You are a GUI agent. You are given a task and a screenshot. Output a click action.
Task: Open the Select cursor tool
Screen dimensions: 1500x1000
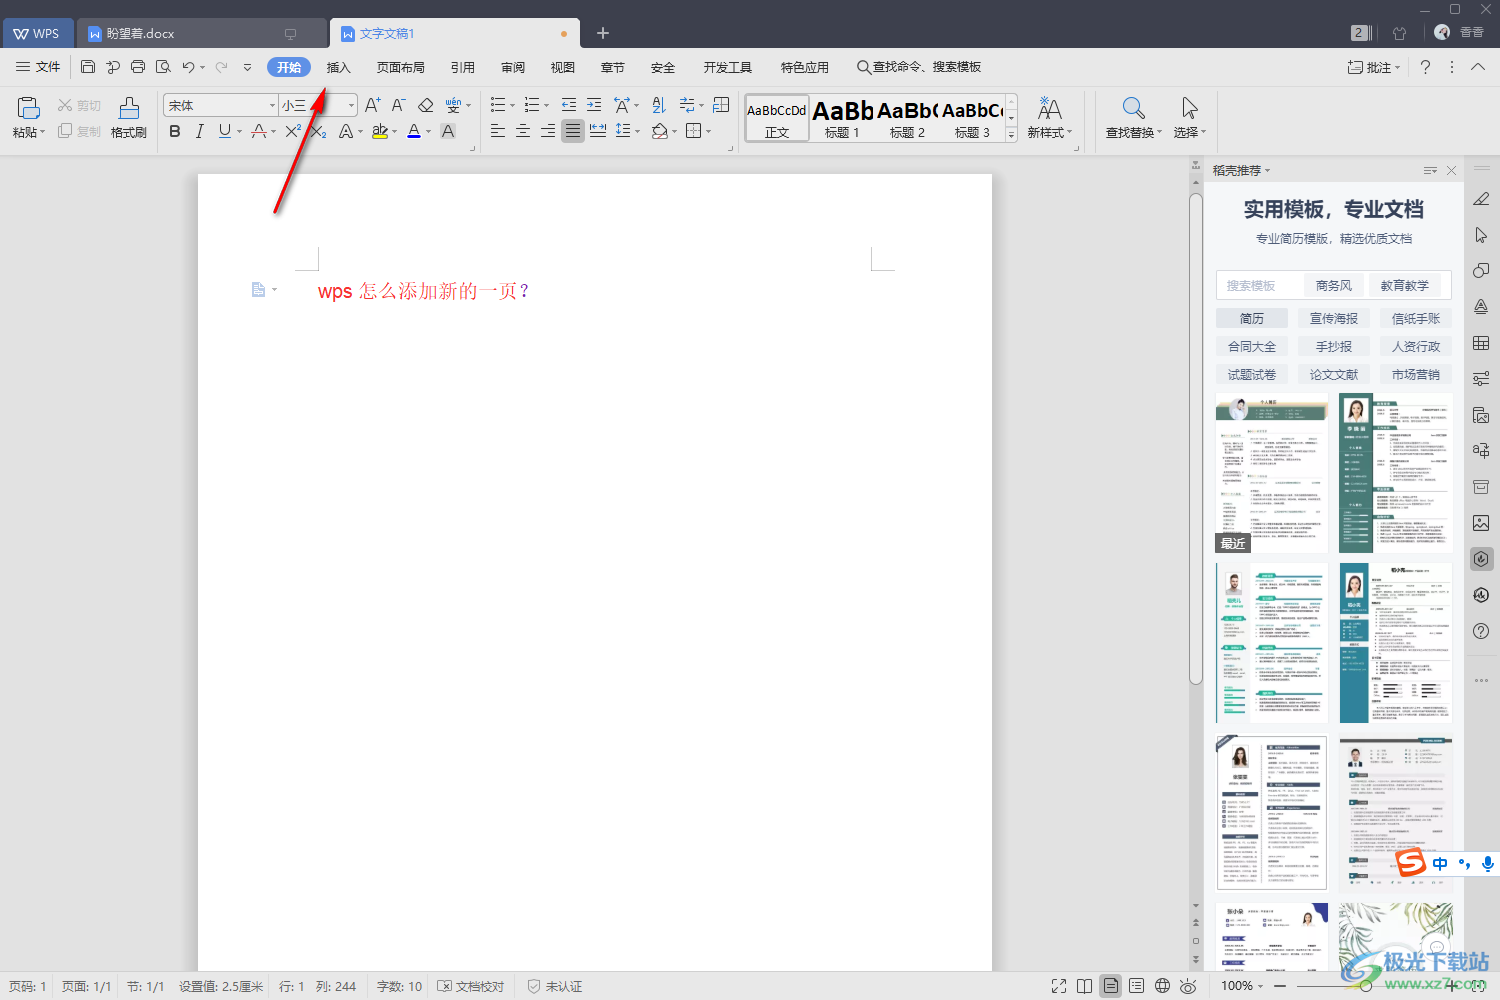1189,108
